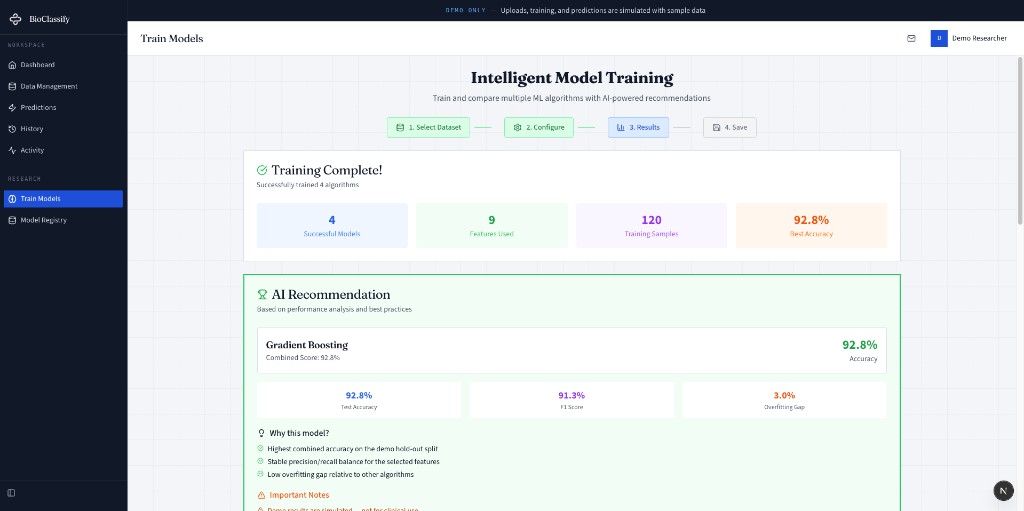The width and height of the screenshot is (1024, 511).
Task: Click the Save step disk icon
Action: pyautogui.click(x=716, y=127)
